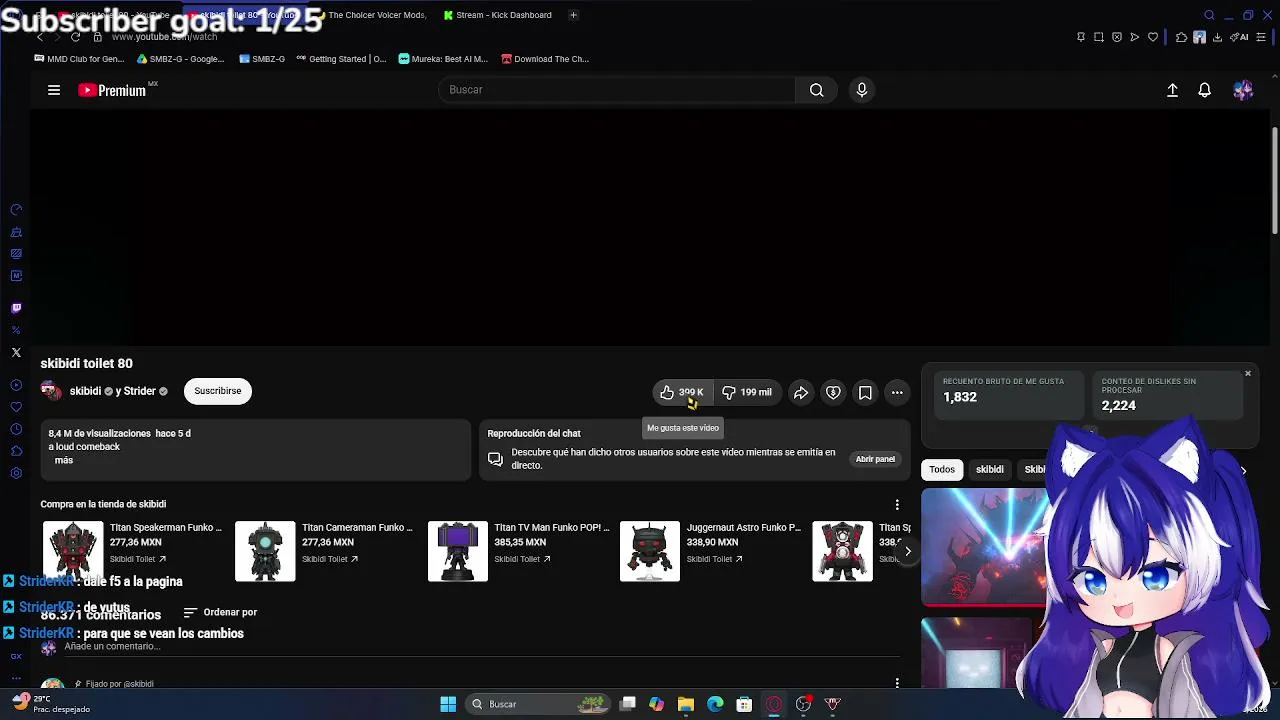
Task: Click the page vertical scrollbar
Action: pos(1274,180)
